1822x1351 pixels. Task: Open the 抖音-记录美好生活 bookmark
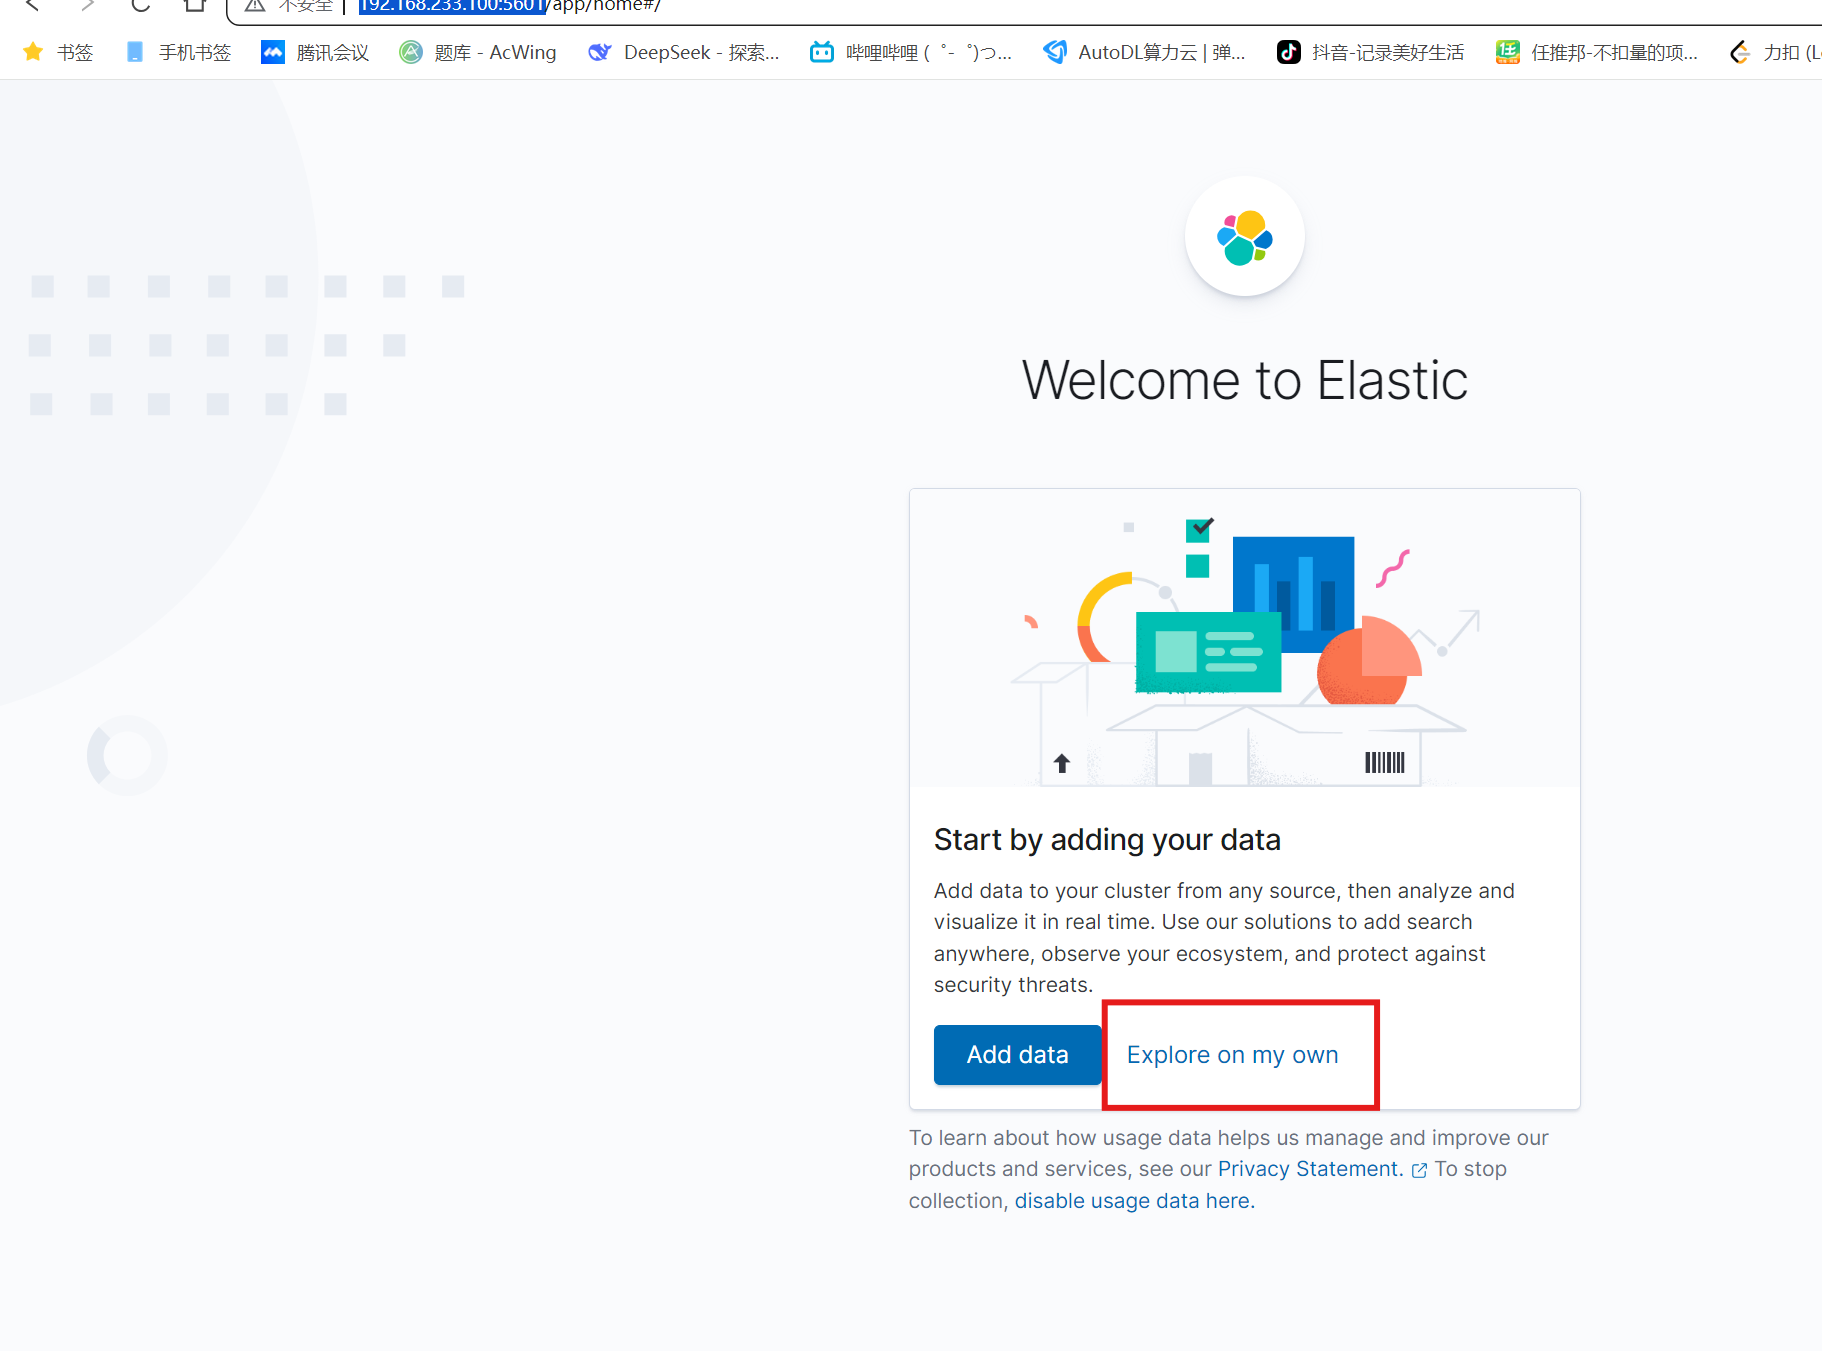click(x=1371, y=52)
